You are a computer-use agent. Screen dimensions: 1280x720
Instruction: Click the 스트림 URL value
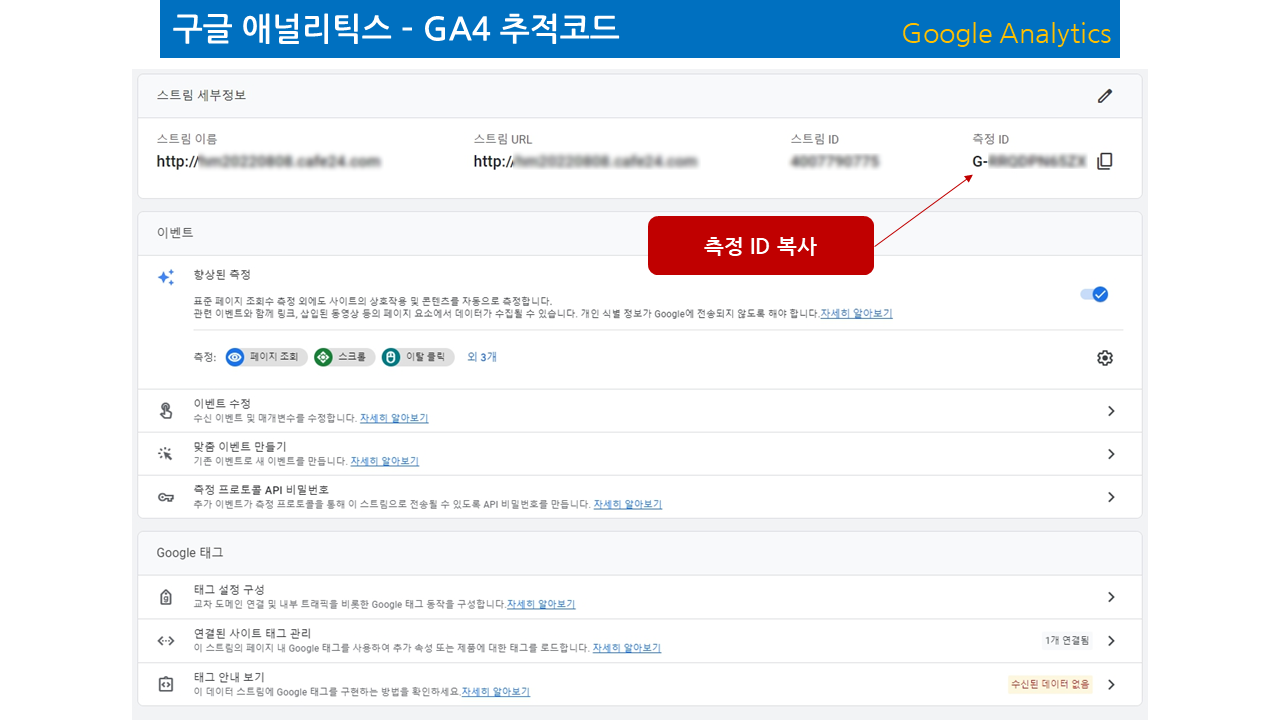585,161
